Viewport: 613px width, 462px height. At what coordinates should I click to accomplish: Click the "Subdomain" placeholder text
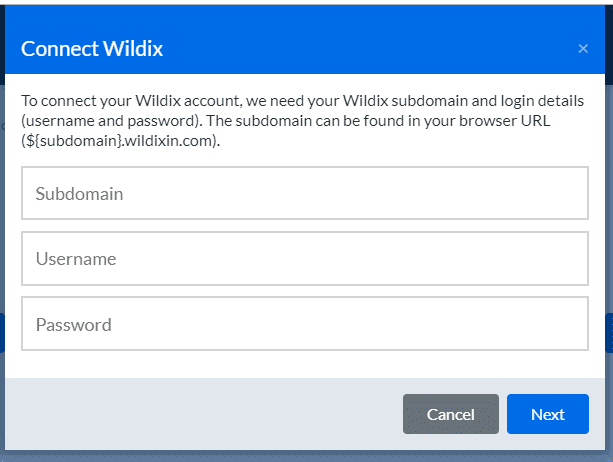80,194
